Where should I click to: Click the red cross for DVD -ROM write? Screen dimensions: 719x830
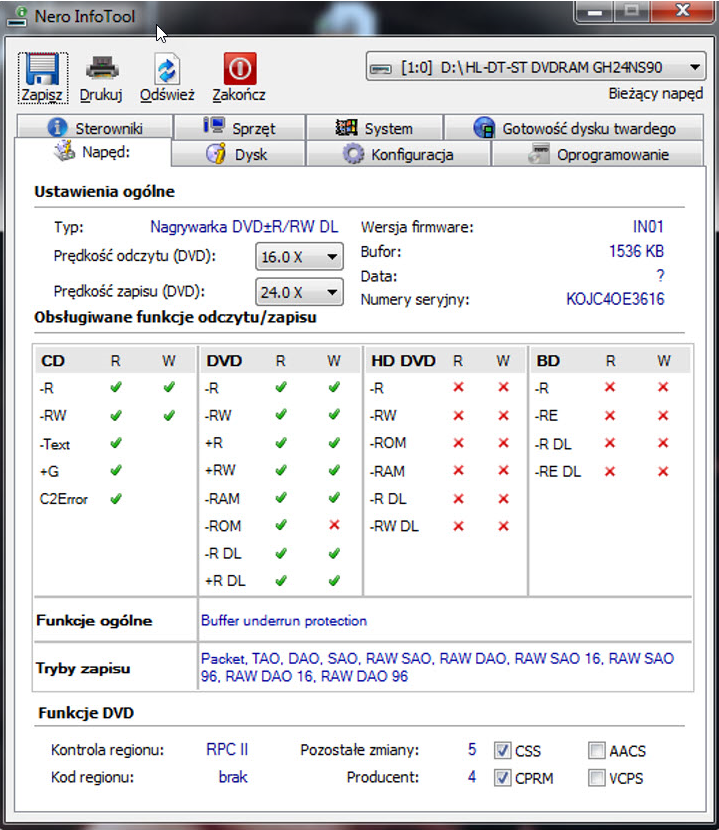pos(334,525)
